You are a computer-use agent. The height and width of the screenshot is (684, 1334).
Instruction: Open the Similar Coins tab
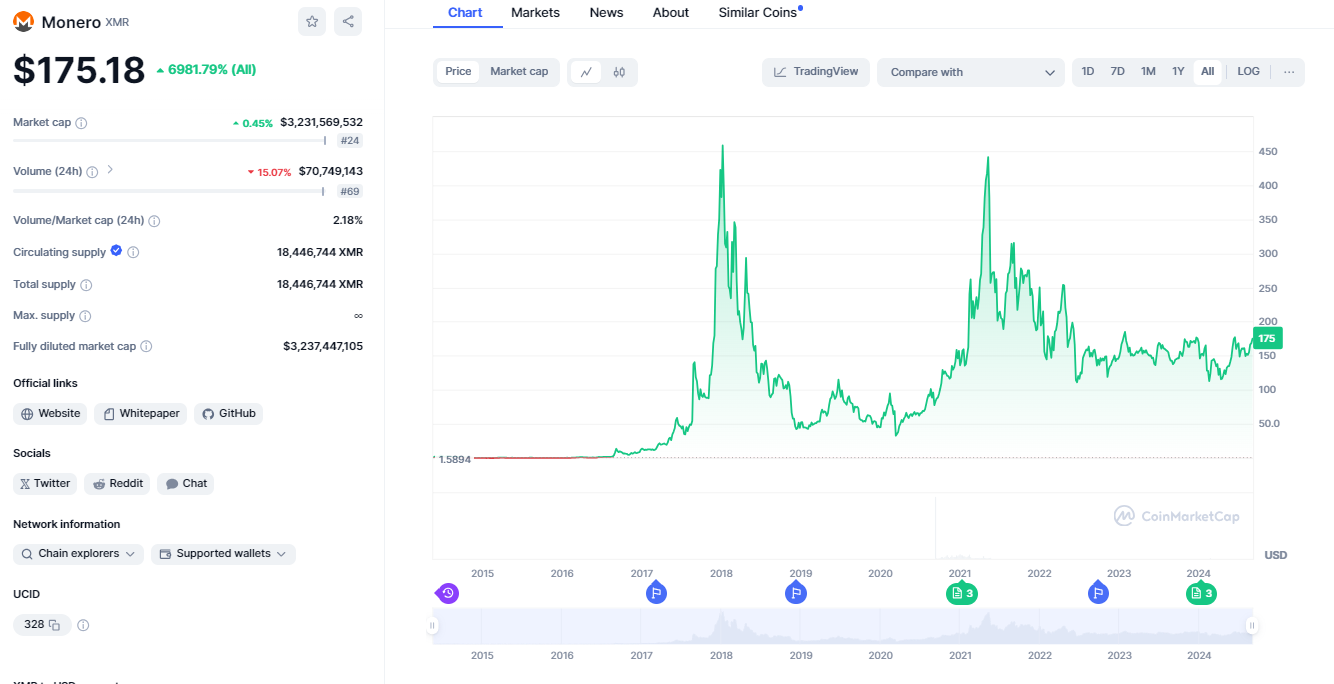tap(758, 13)
